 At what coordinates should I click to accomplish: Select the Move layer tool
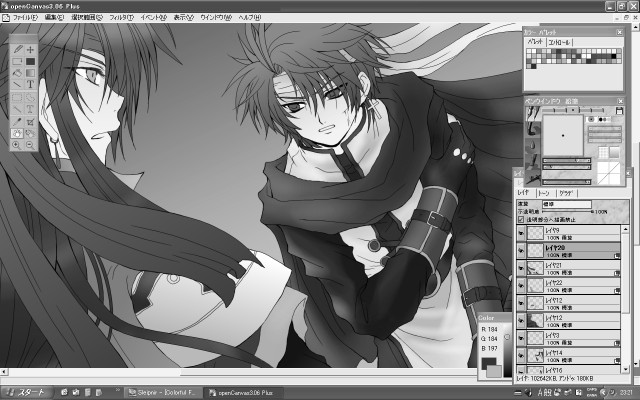(x=30, y=50)
